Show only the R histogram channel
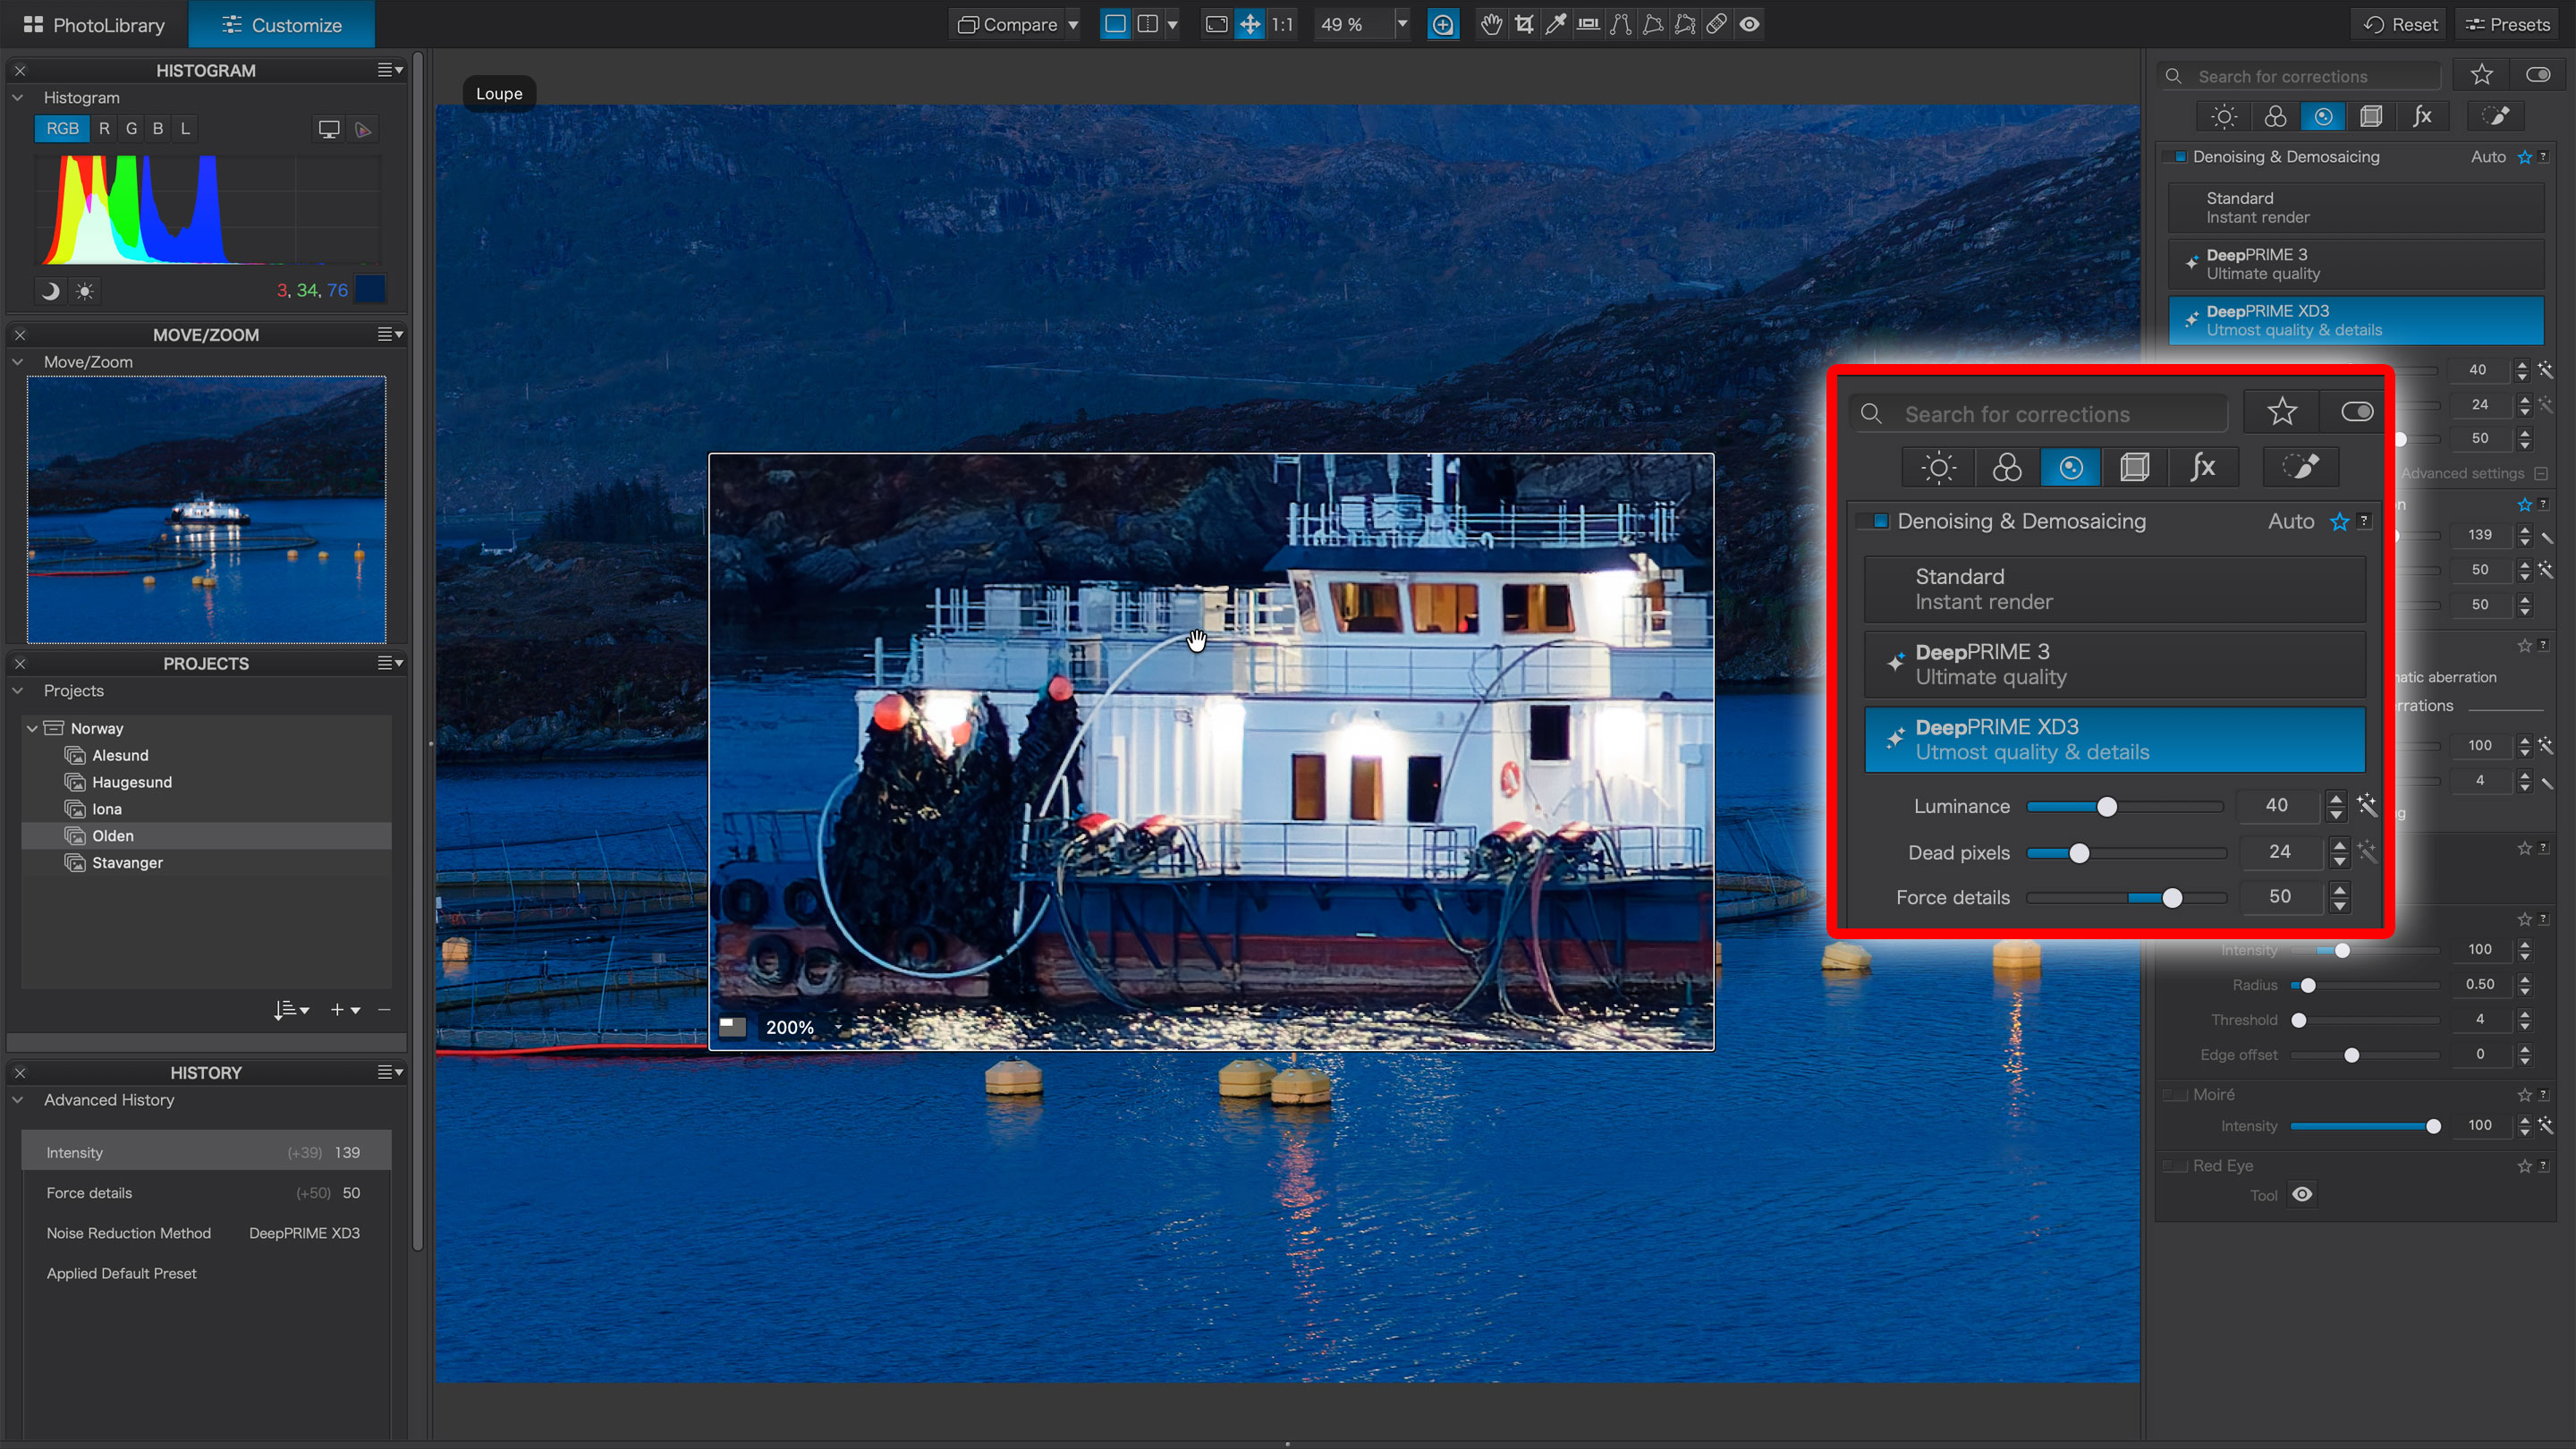 click(x=104, y=129)
